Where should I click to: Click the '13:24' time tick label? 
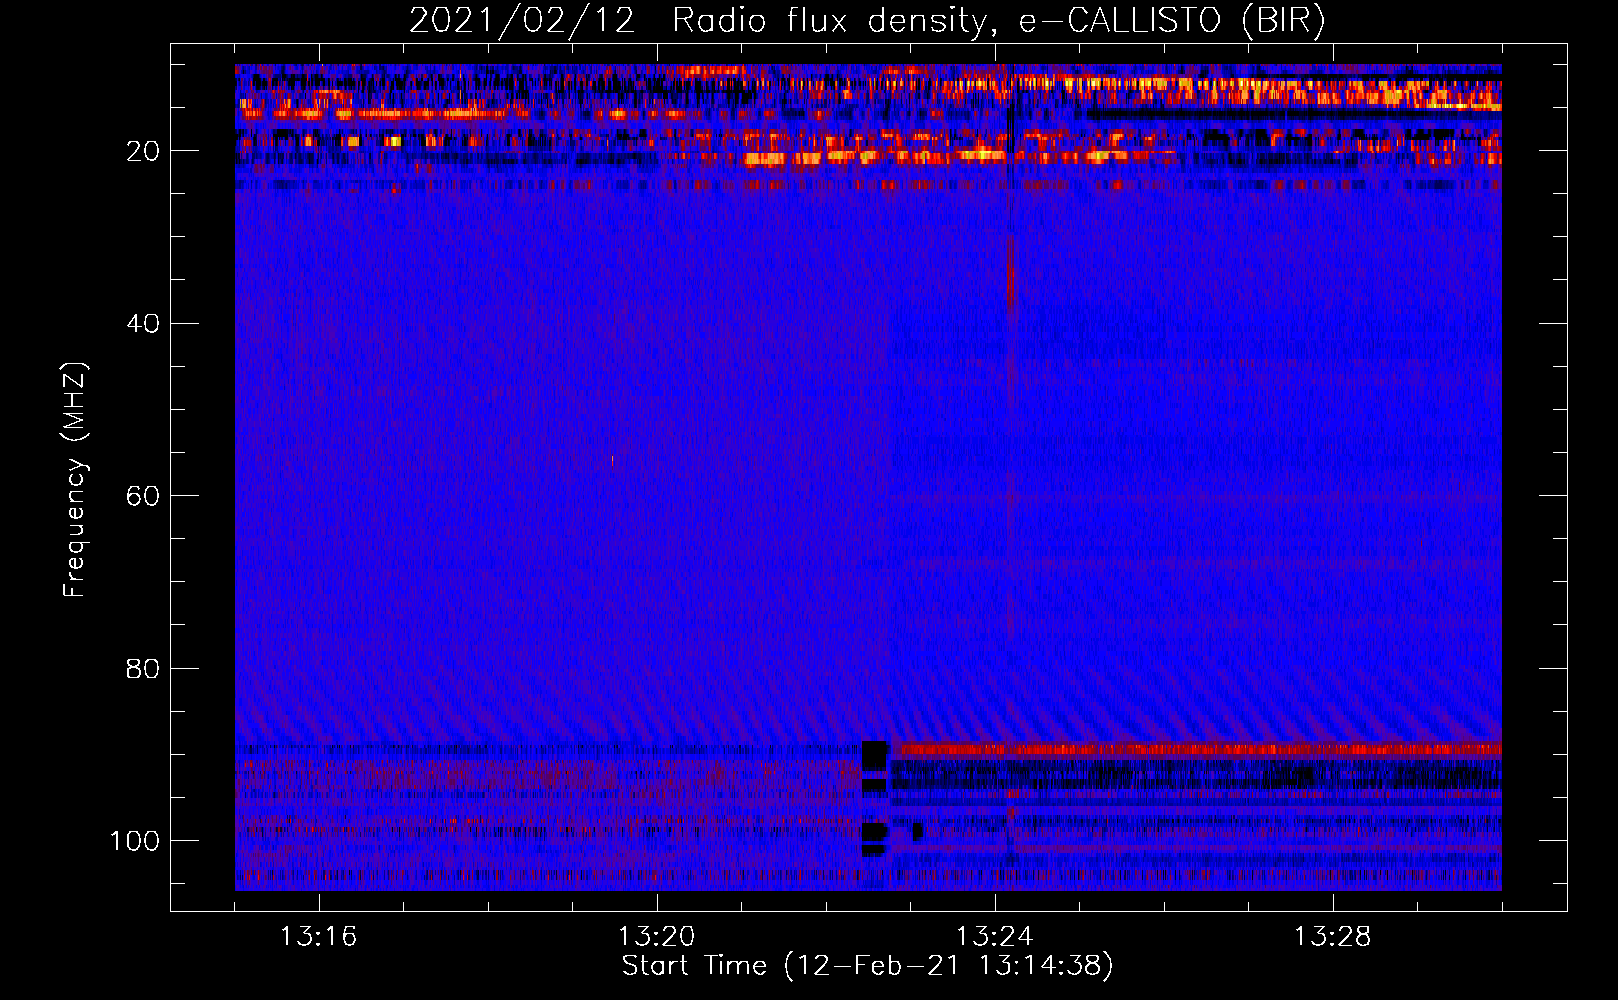(x=994, y=937)
